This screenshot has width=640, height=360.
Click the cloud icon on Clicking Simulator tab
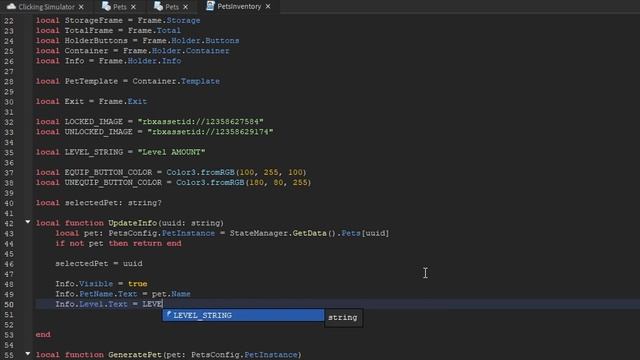coord(11,7)
